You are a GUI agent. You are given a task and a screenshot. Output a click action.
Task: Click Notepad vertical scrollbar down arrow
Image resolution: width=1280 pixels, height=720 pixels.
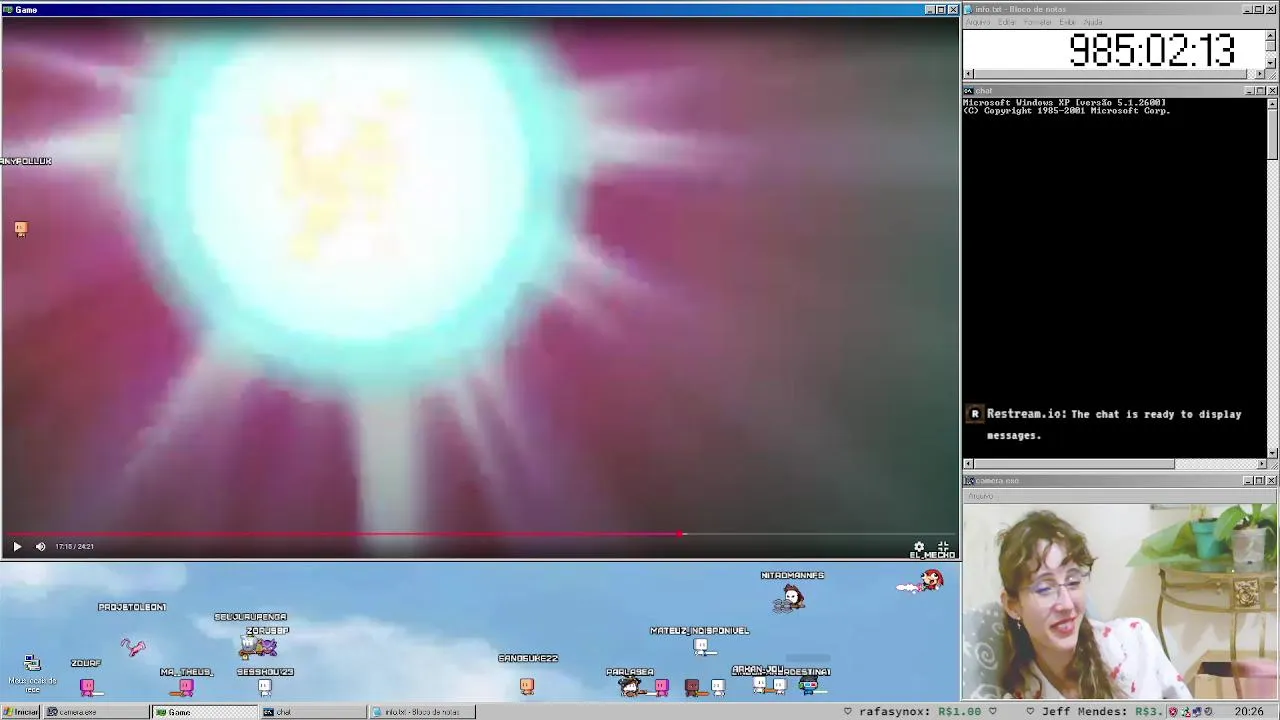(1271, 62)
